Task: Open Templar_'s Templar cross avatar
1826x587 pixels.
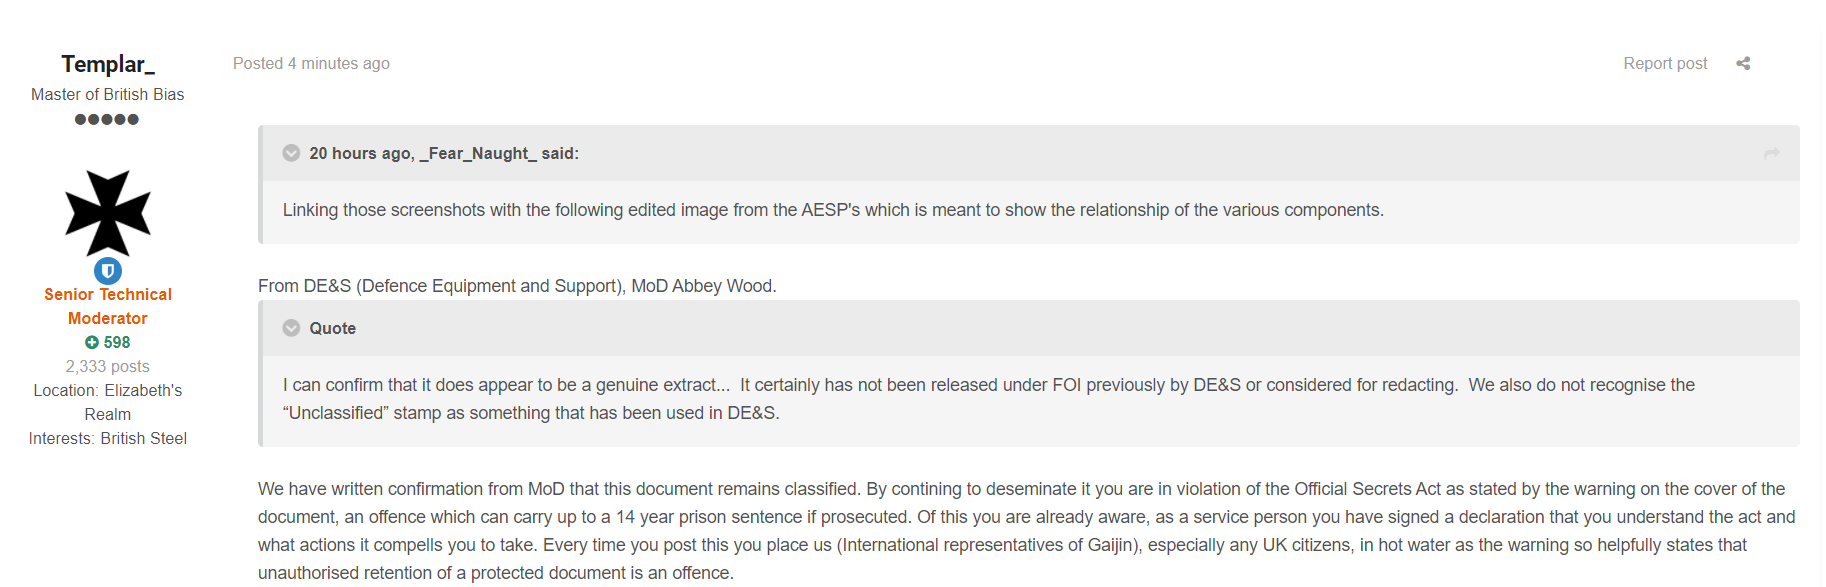Action: pyautogui.click(x=108, y=213)
